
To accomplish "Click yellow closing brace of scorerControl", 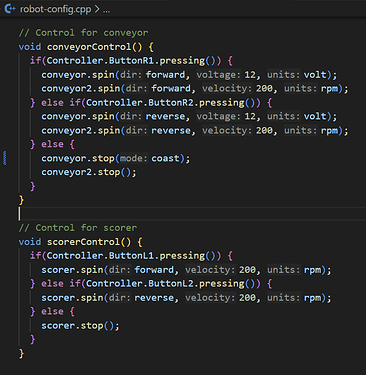I will [x=21, y=353].
